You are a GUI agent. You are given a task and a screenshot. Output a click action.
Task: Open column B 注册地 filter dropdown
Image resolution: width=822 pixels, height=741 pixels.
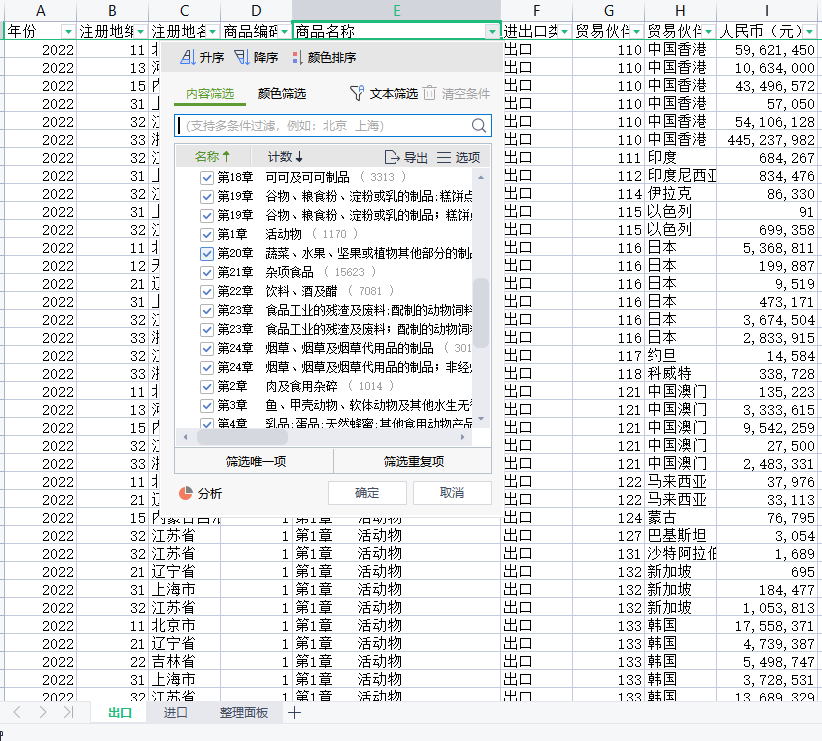140,32
